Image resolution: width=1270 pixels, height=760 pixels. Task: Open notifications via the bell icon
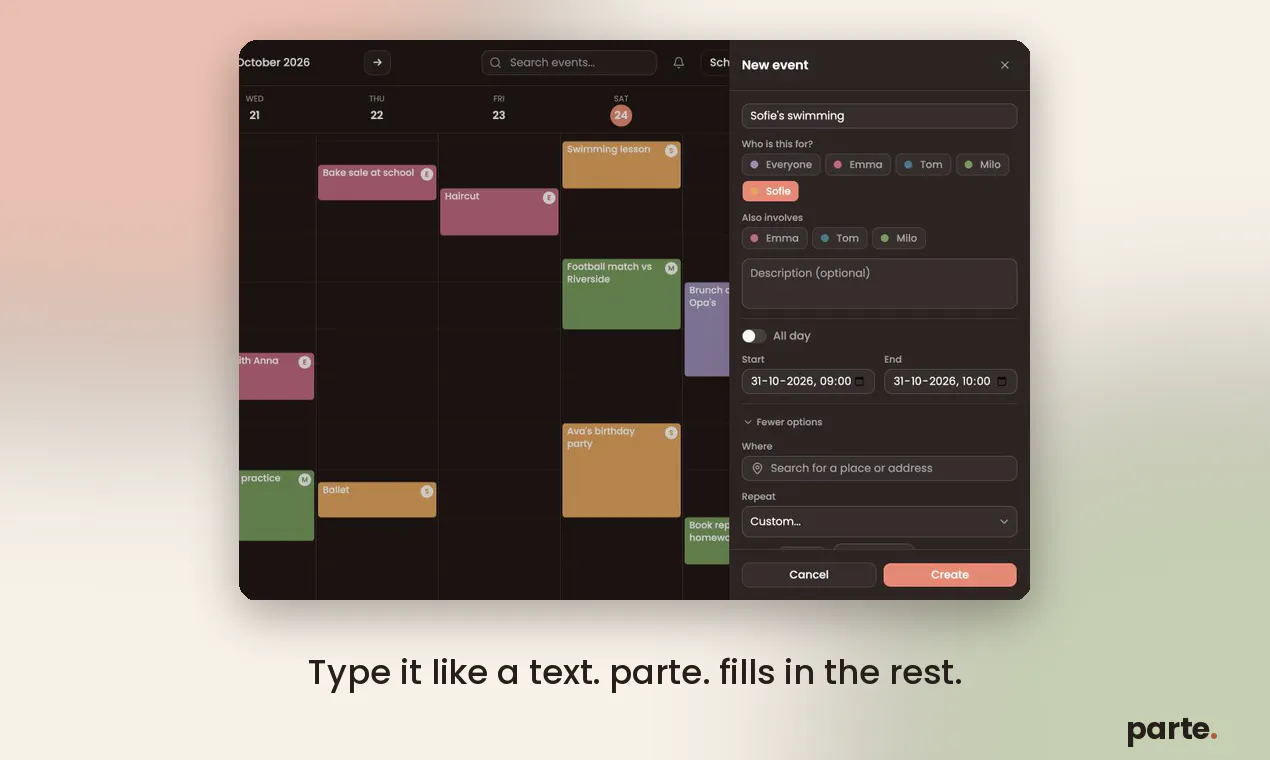[x=679, y=62]
